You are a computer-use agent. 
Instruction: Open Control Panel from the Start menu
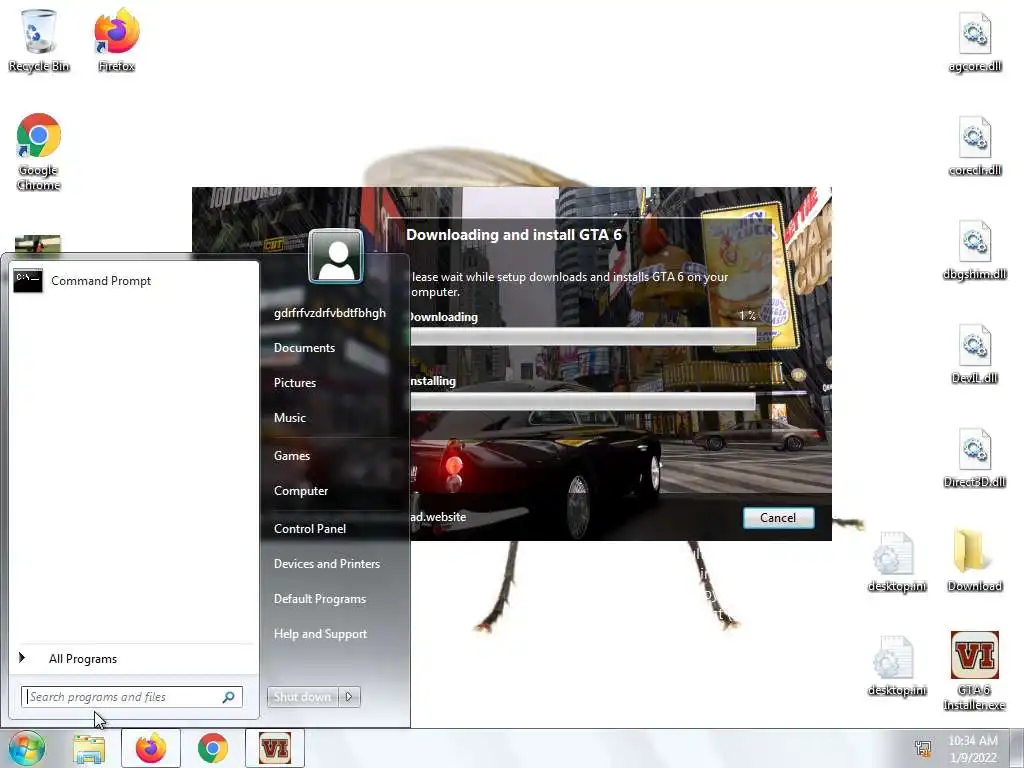[310, 529]
